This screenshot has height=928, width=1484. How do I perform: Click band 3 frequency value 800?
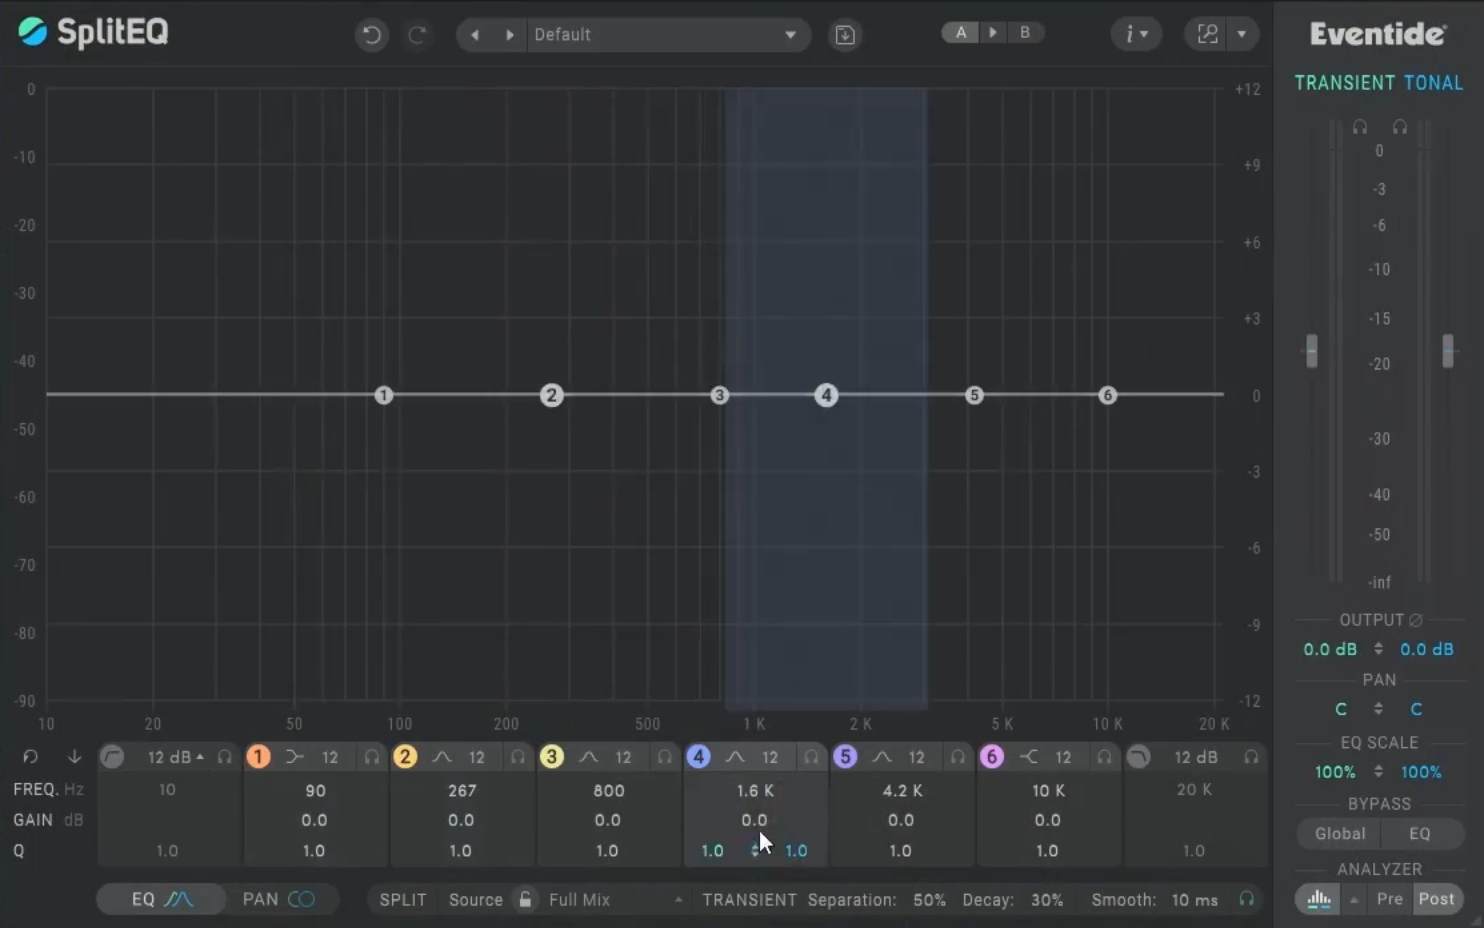tap(608, 790)
